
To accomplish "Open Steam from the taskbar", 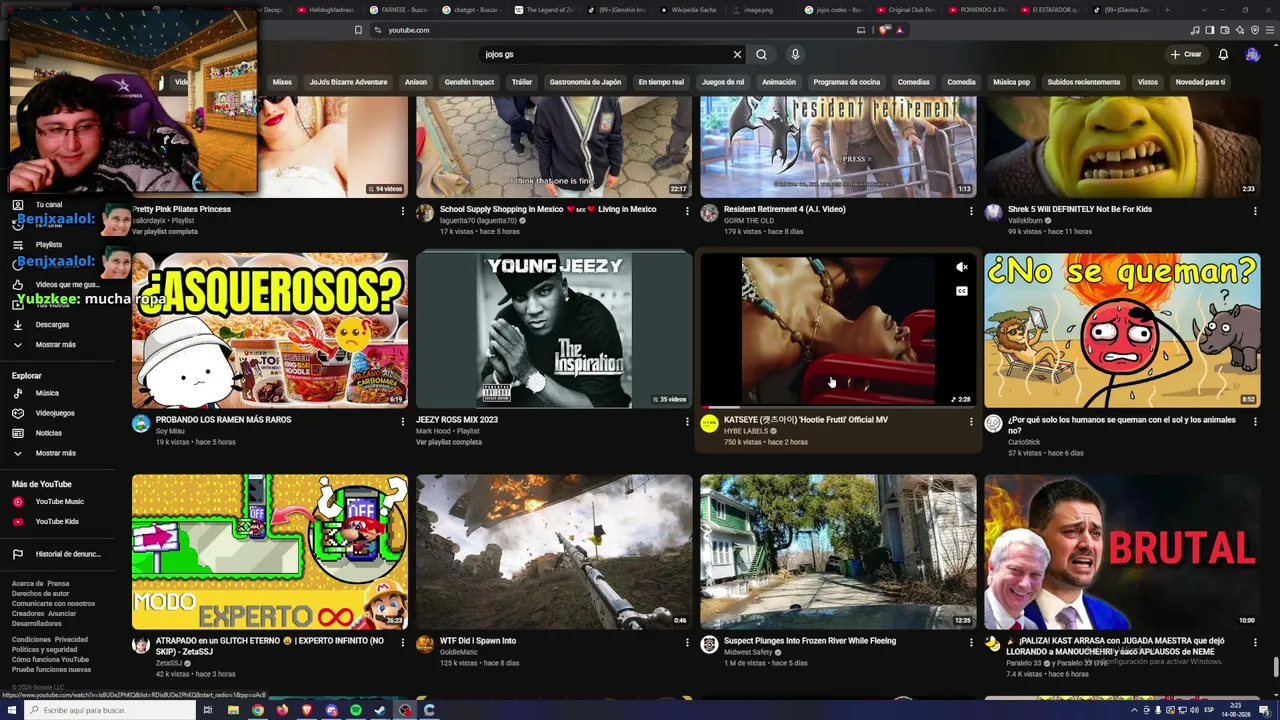I will pyautogui.click(x=380, y=710).
